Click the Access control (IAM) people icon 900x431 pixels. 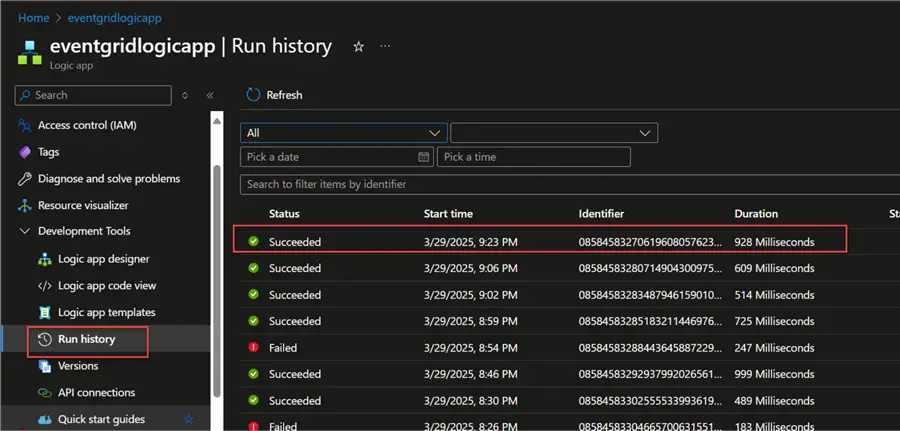tap(24, 125)
